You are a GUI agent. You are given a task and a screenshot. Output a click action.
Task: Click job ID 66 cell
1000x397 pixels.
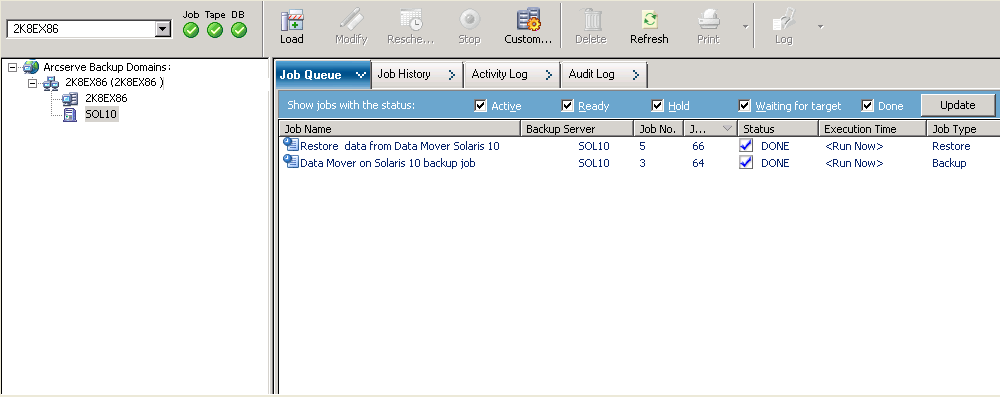(x=698, y=146)
